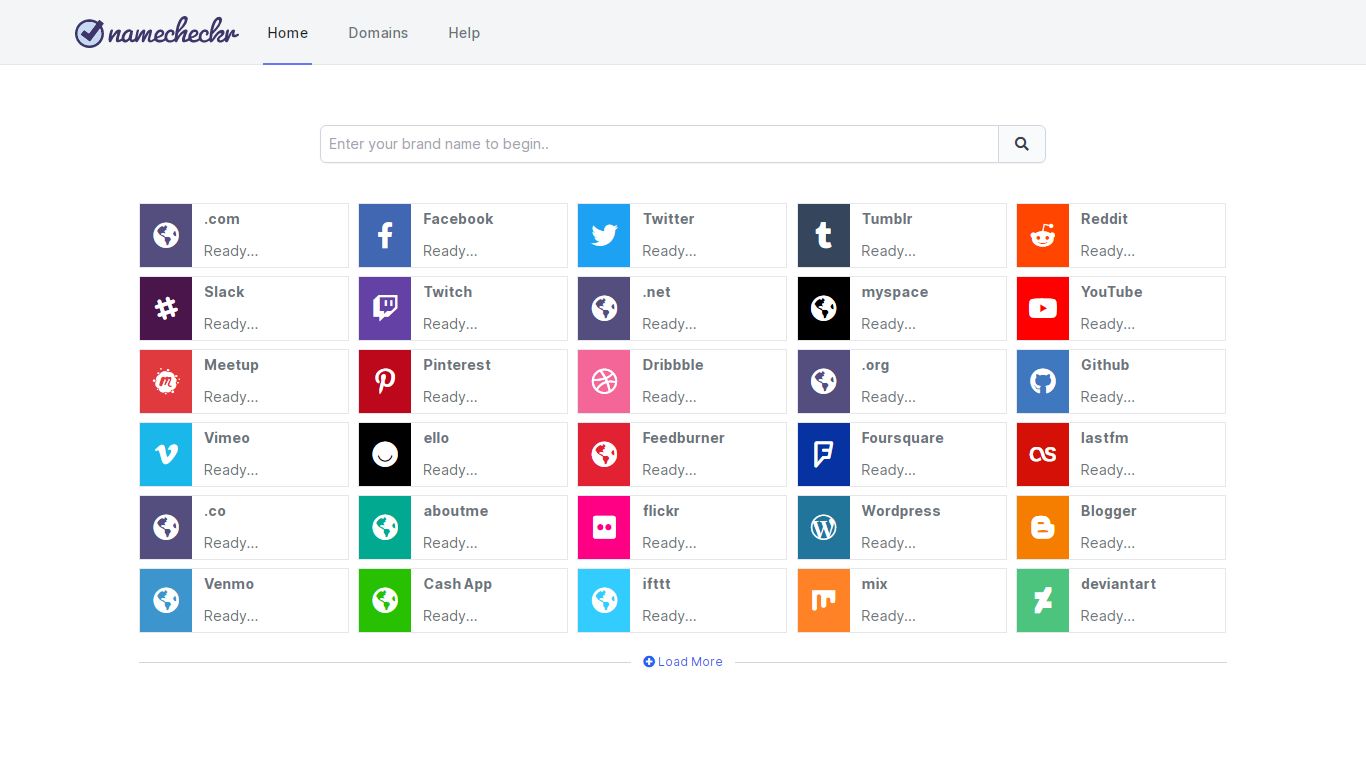Click the magnifier search button

1022,144
